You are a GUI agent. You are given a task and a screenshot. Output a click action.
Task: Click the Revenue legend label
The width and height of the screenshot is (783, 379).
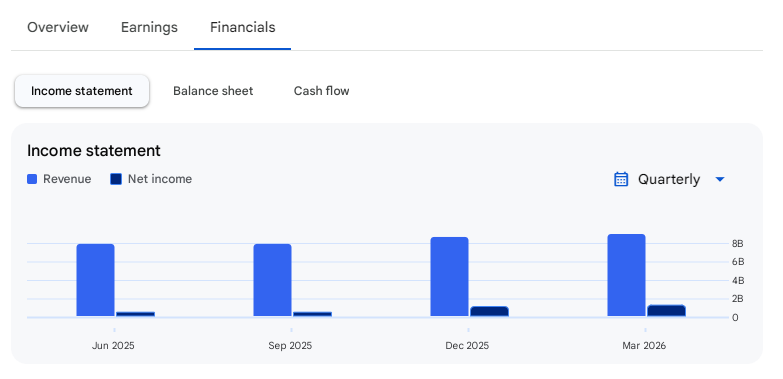[x=67, y=179]
